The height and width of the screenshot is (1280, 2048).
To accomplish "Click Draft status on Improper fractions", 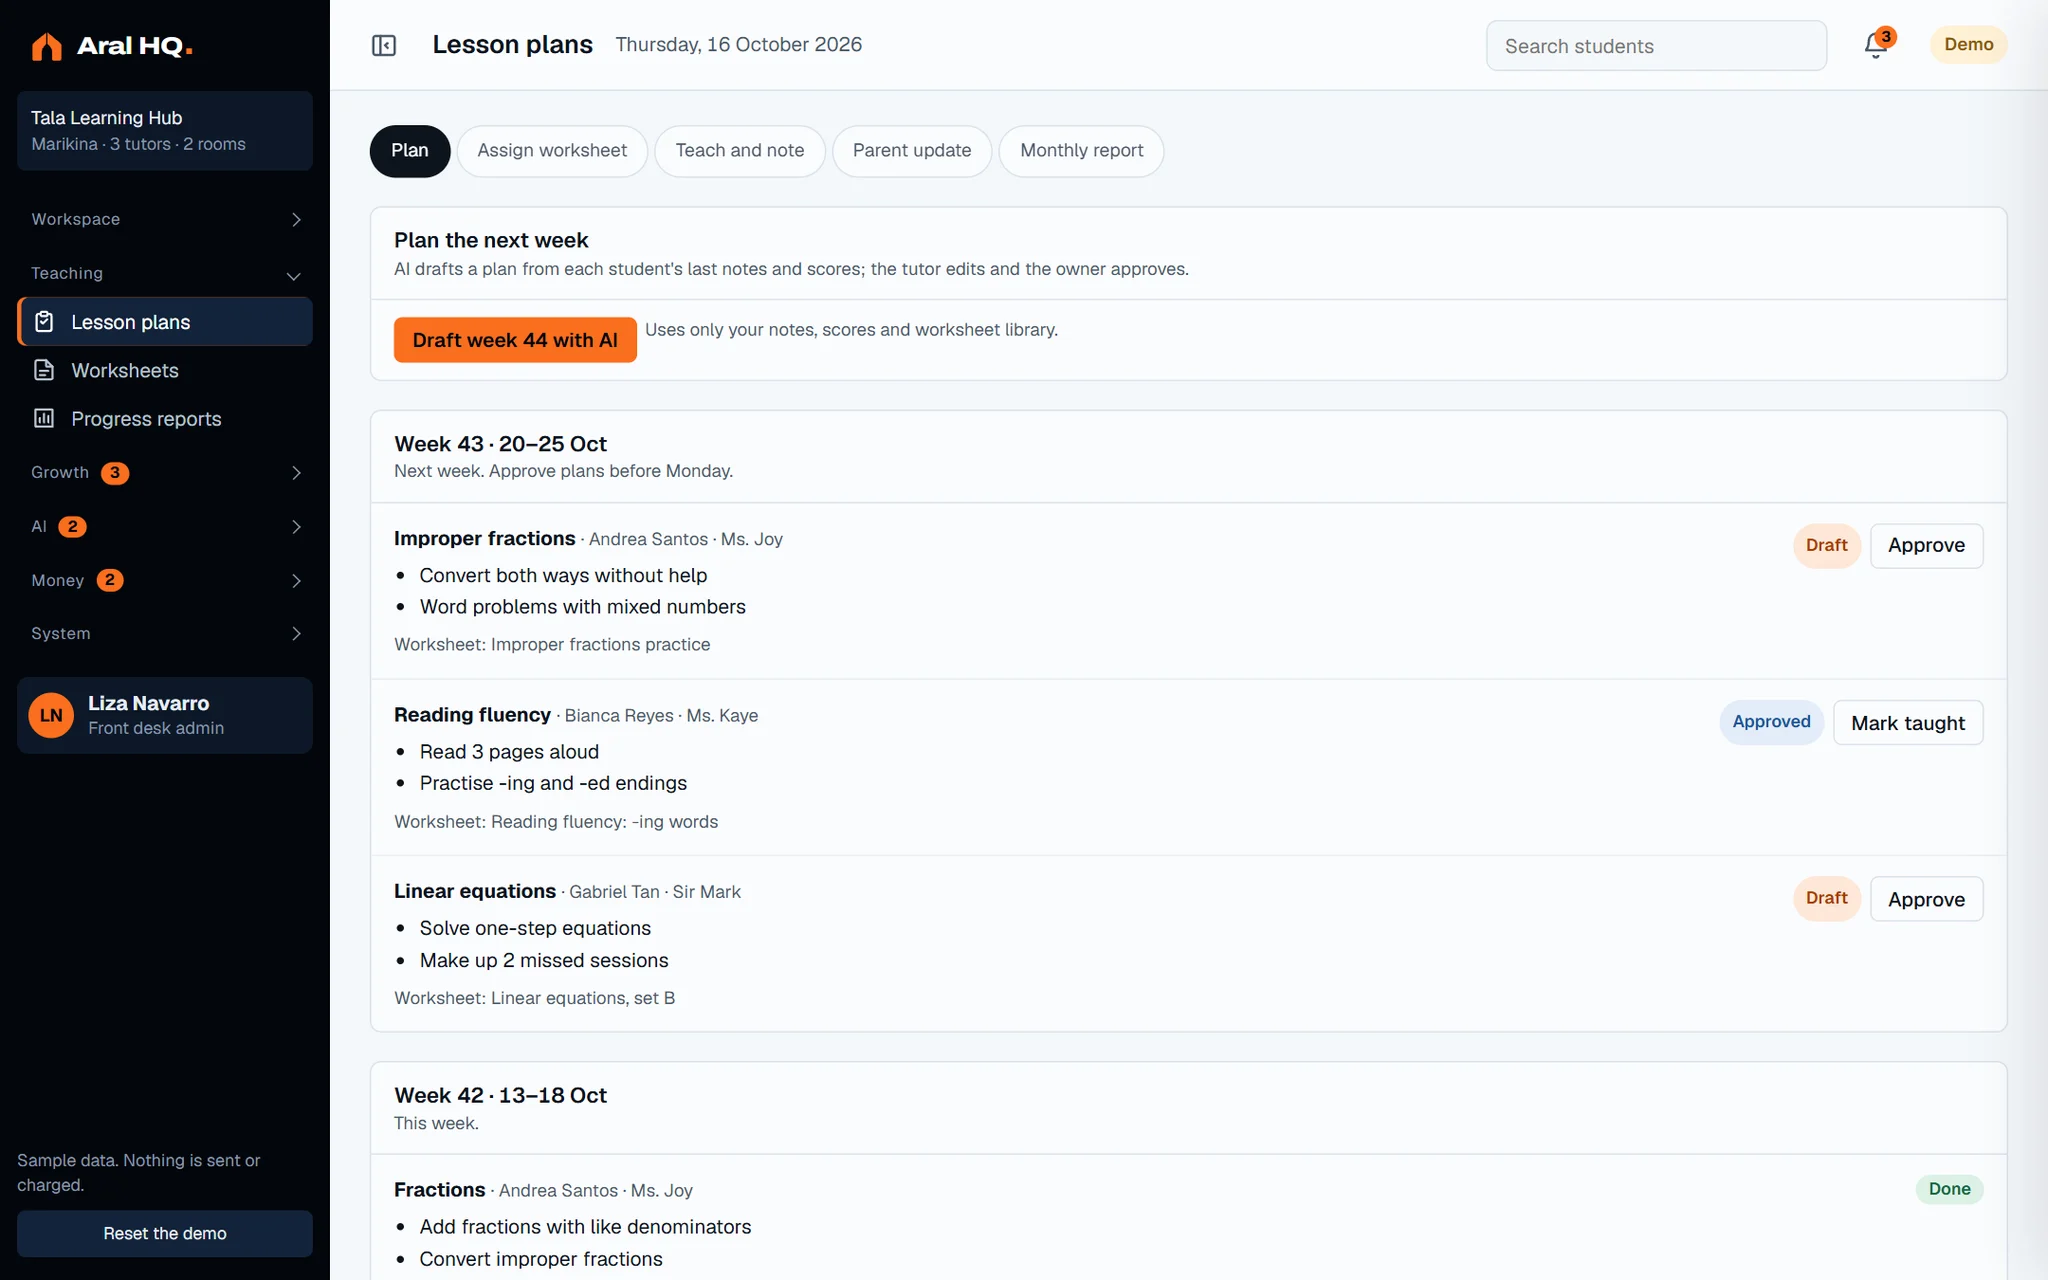I will click(x=1826, y=546).
